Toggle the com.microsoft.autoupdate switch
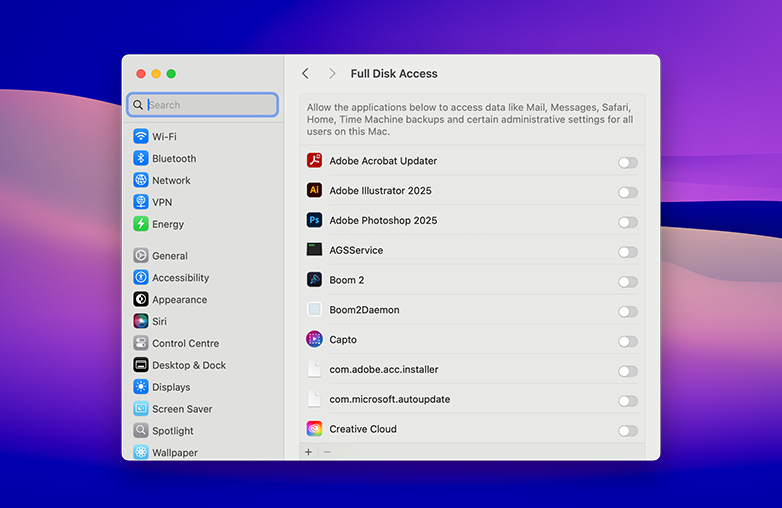Screen dimensions: 782x508 (x=628, y=401)
